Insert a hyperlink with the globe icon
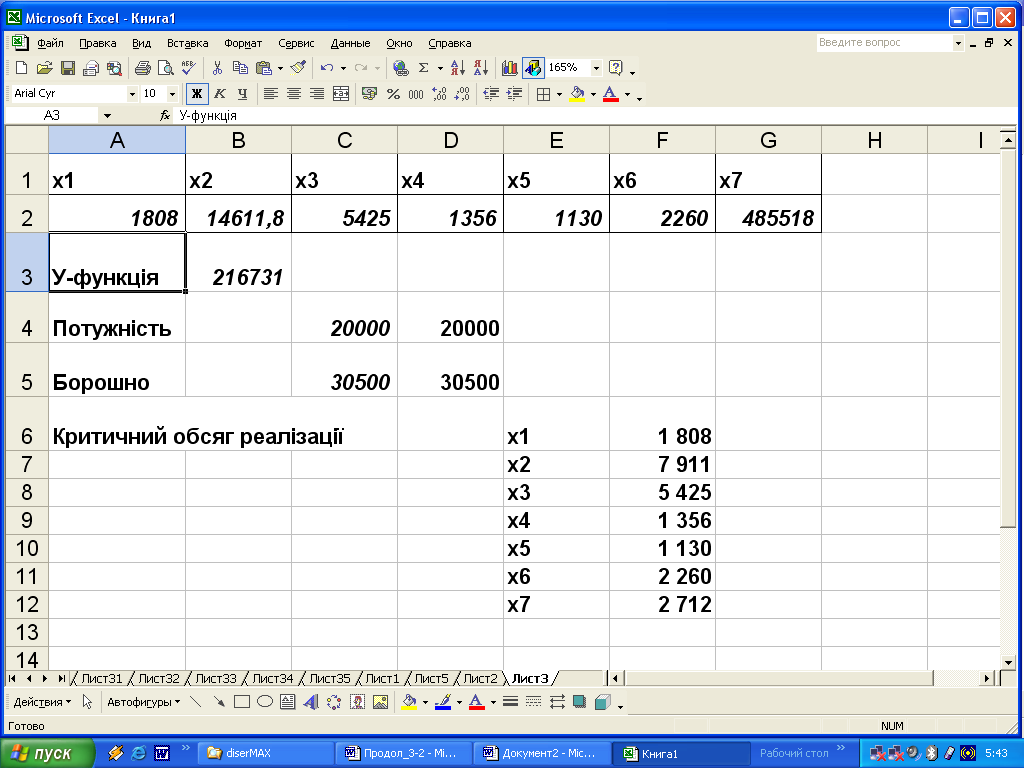 [400, 68]
